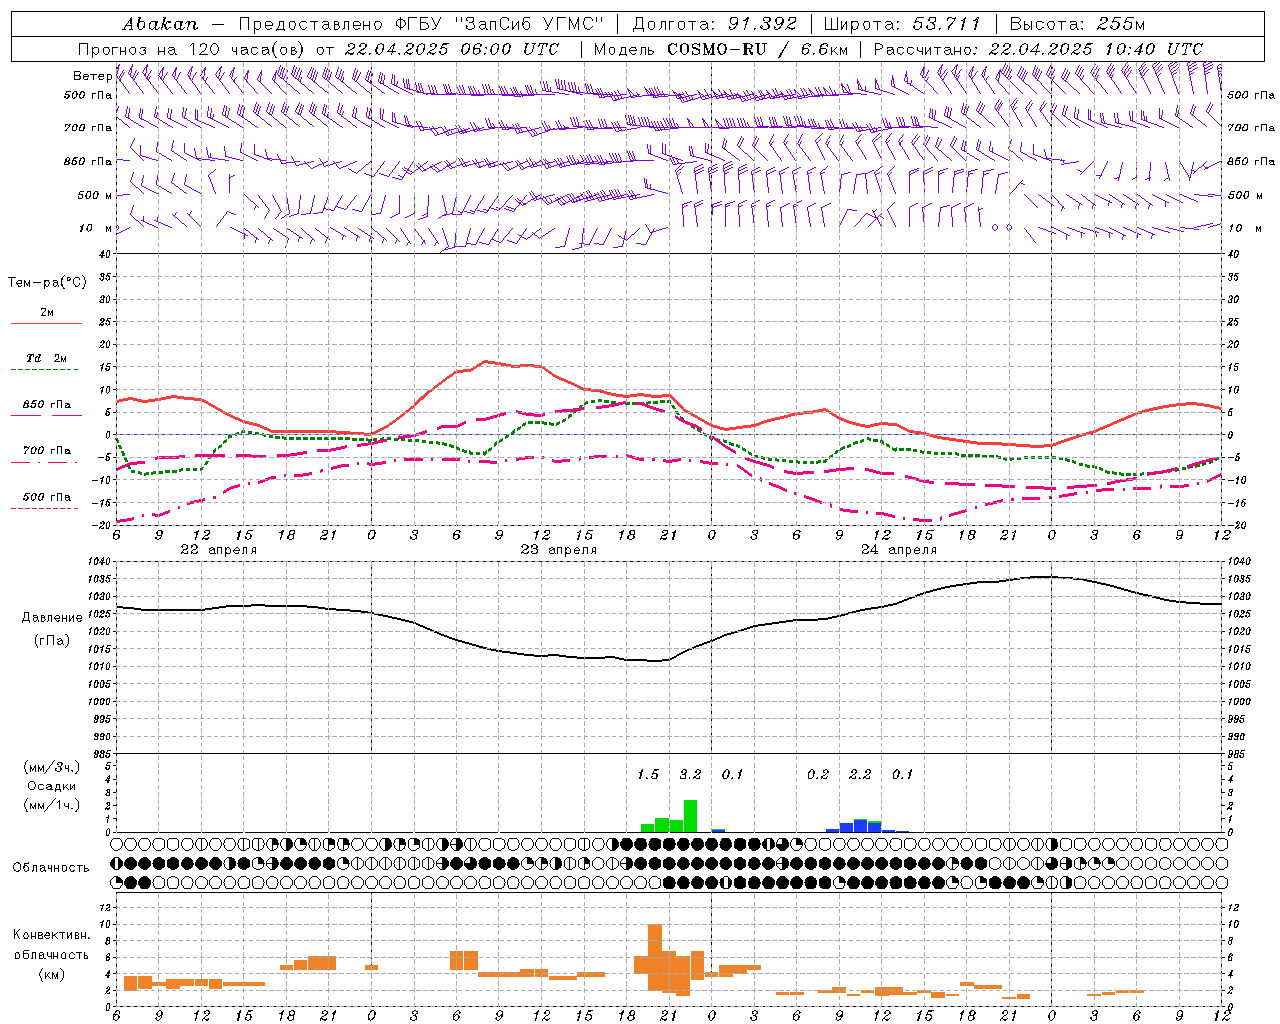The width and height of the screenshot is (1280, 1024).
Task: Select the text Предоставлено ФГБУ "ЗапСиб УГМС"
Action: coord(421,24)
